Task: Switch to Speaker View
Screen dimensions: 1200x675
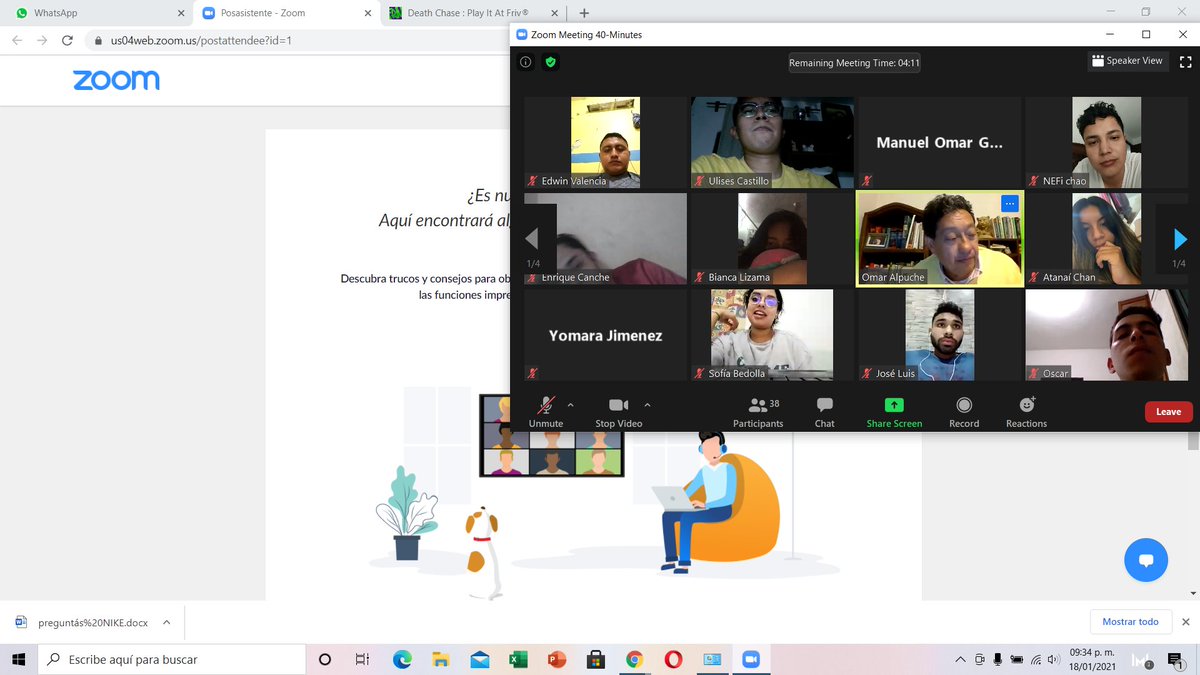Action: click(x=1127, y=60)
